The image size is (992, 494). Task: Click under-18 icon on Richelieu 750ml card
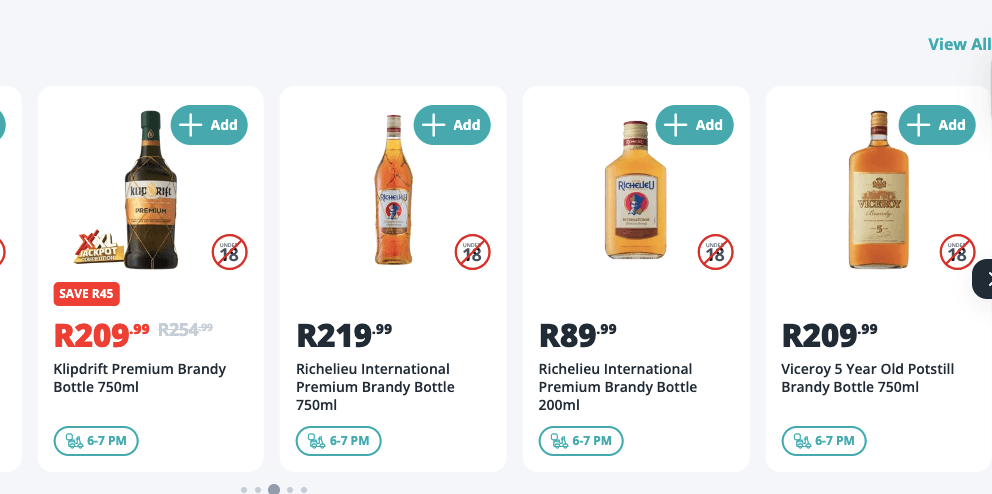click(472, 252)
